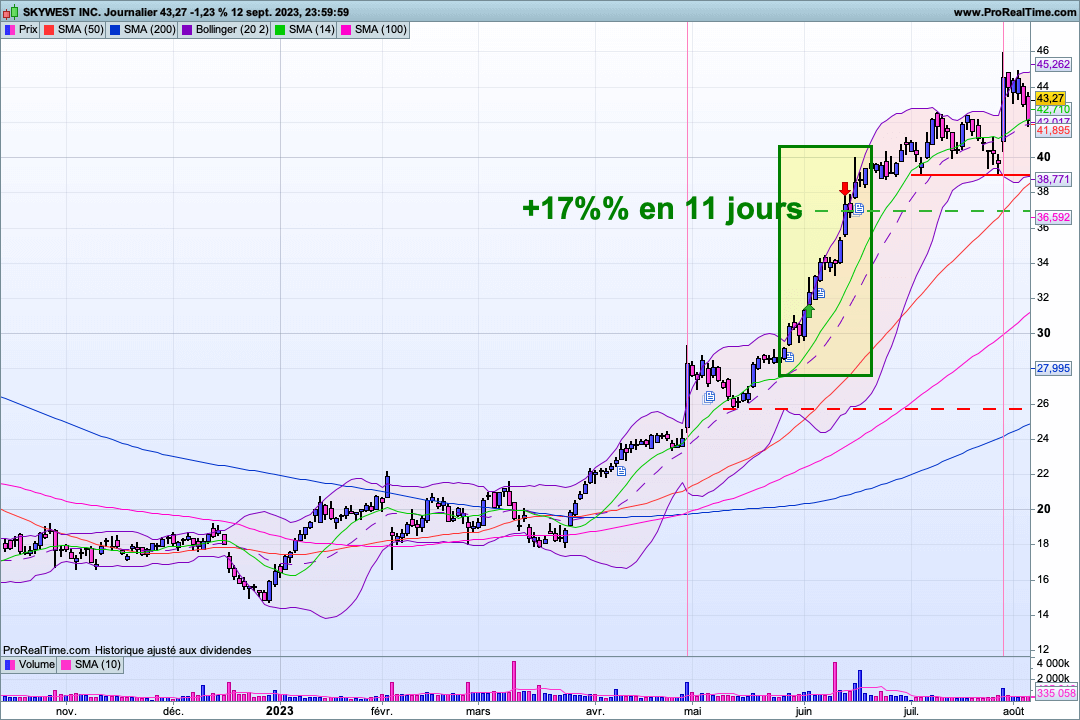Click the upper Bollinger value 45,262
The height and width of the screenshot is (720, 1080).
[x=1053, y=64]
